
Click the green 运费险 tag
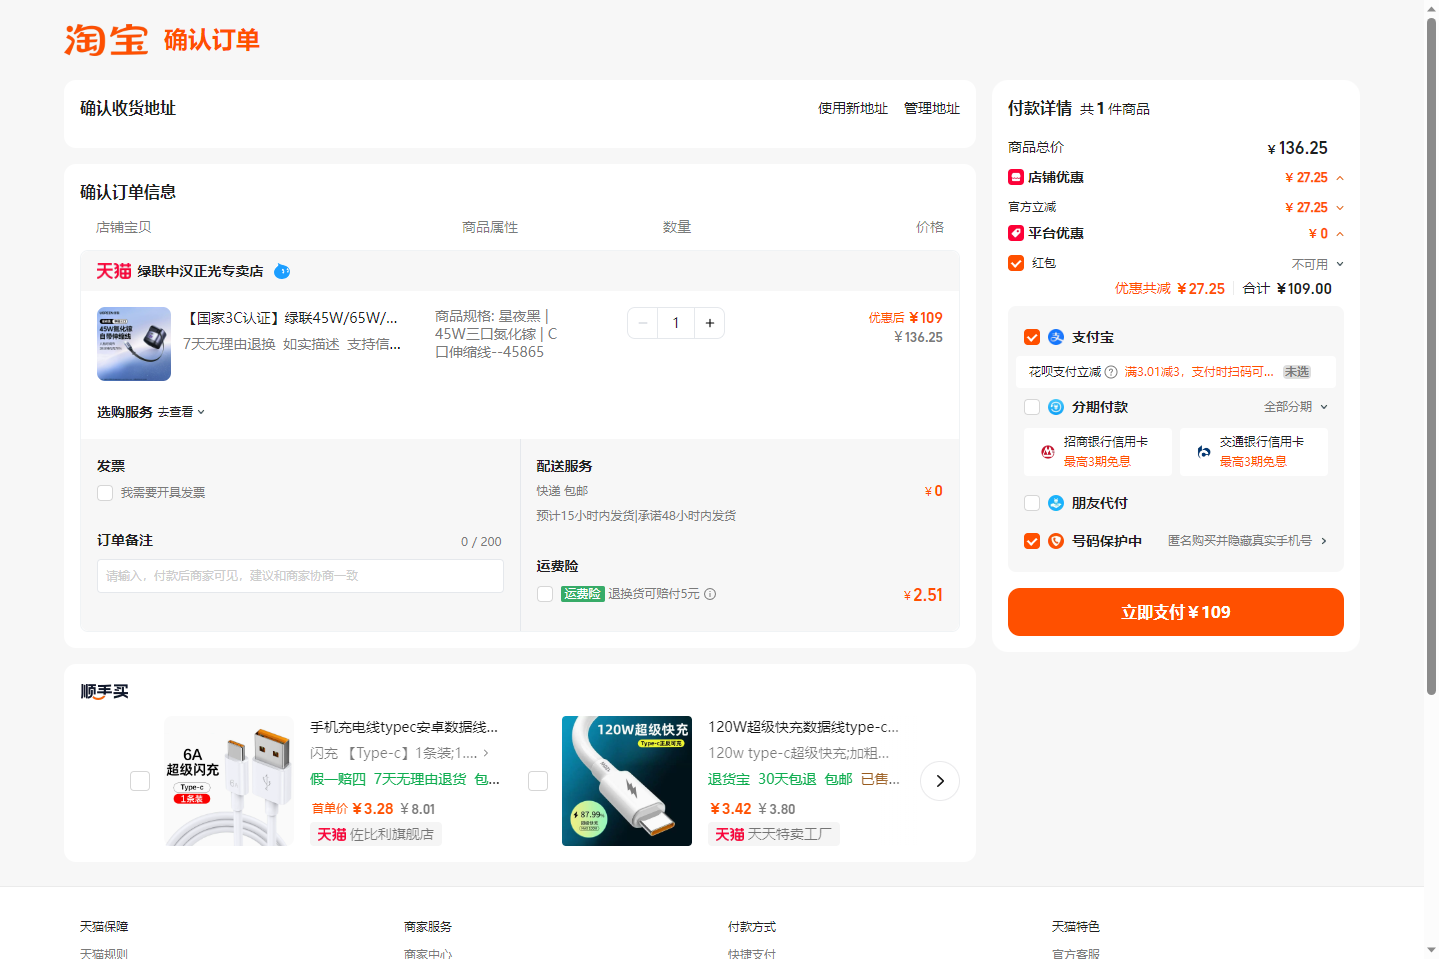(x=582, y=594)
